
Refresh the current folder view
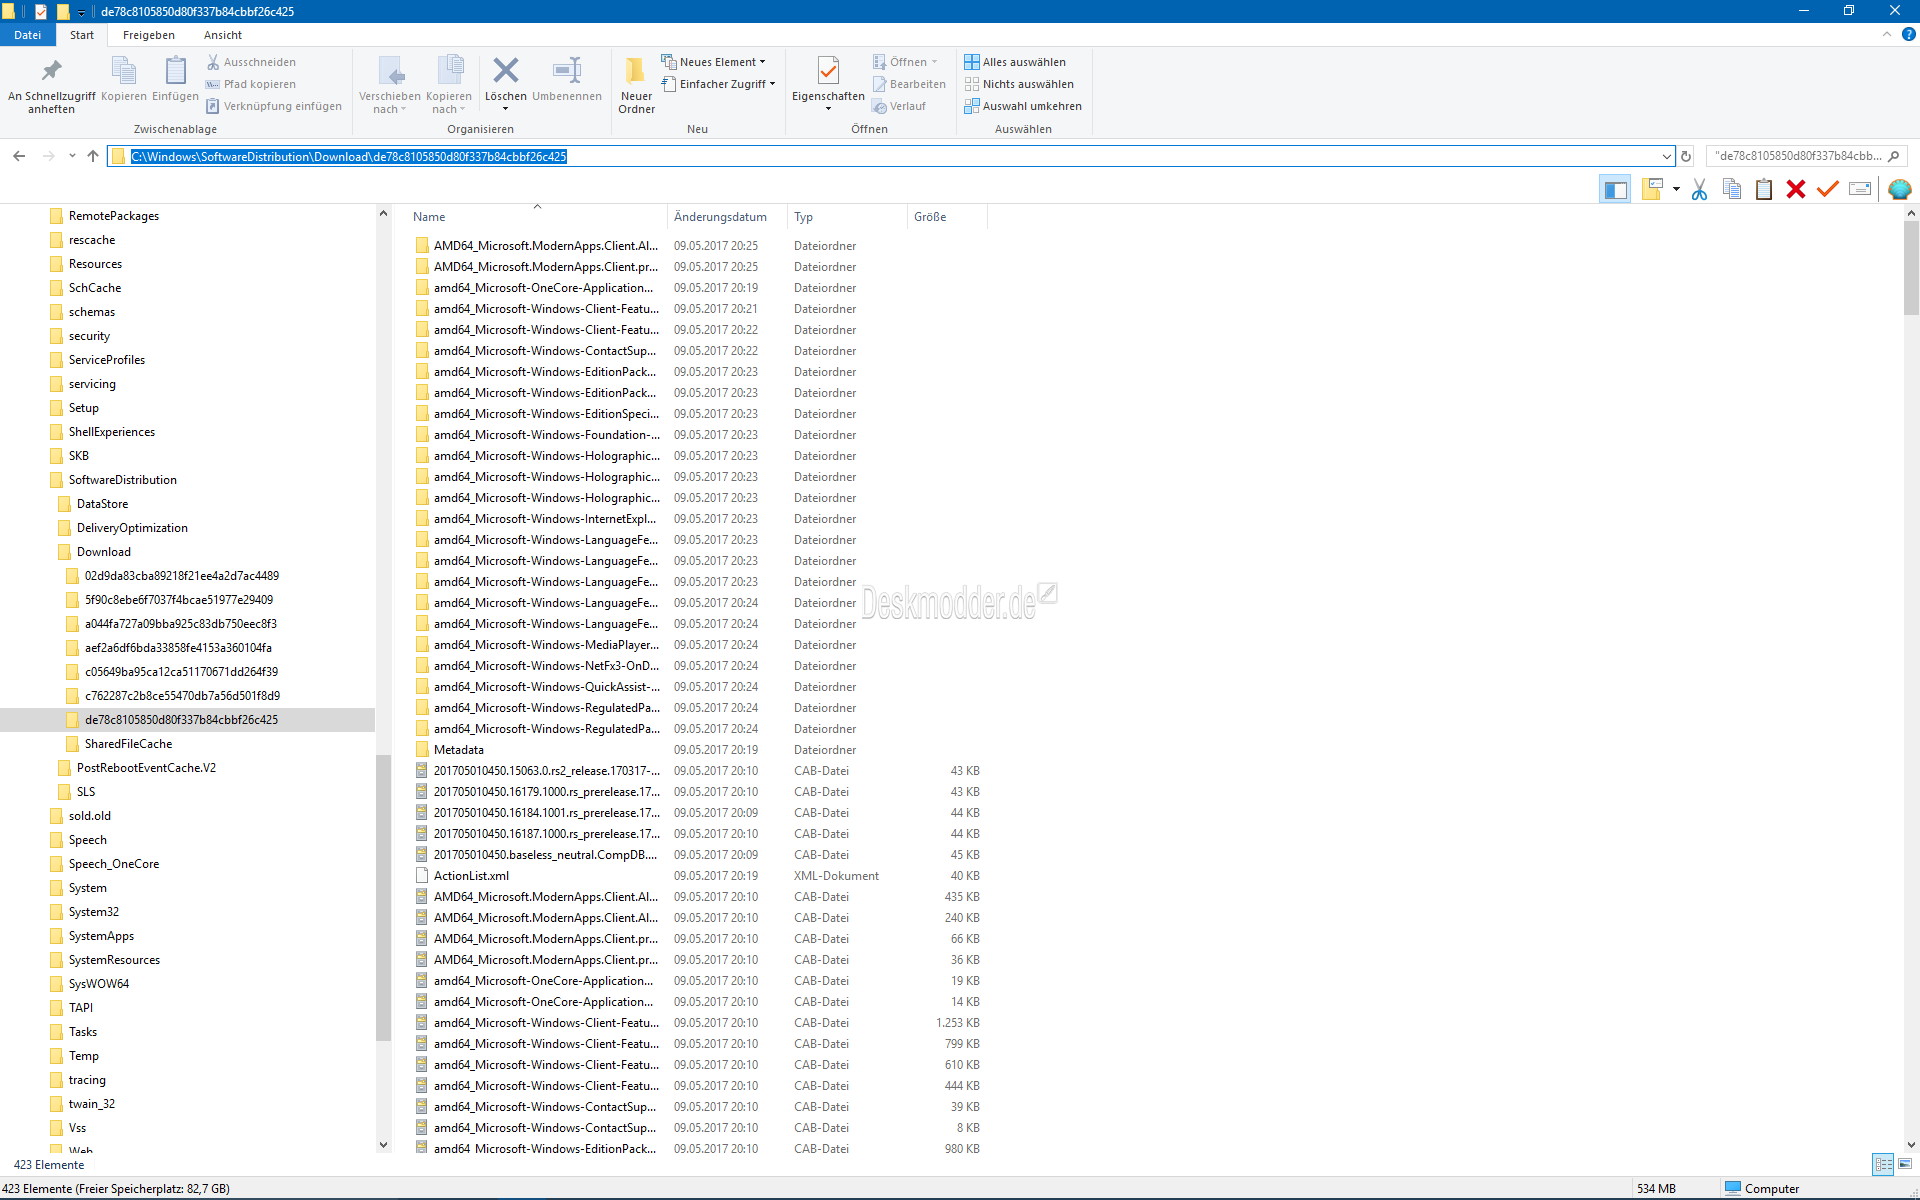point(1686,156)
